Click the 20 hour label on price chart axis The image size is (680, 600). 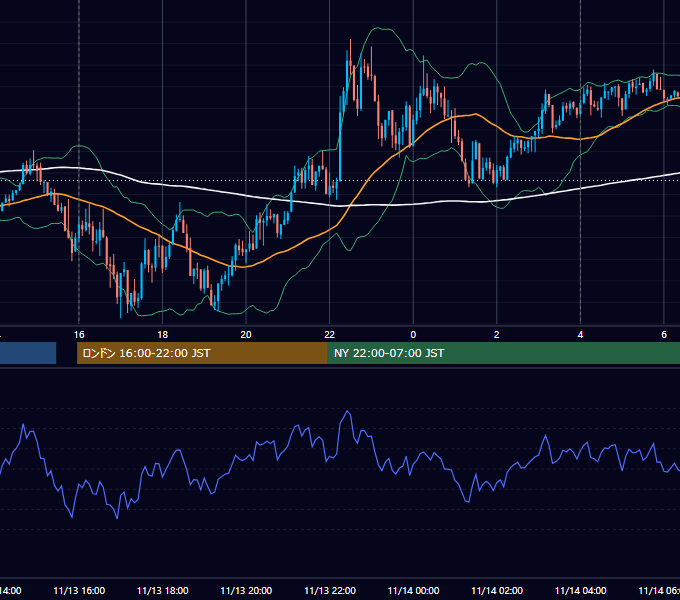[x=246, y=335]
